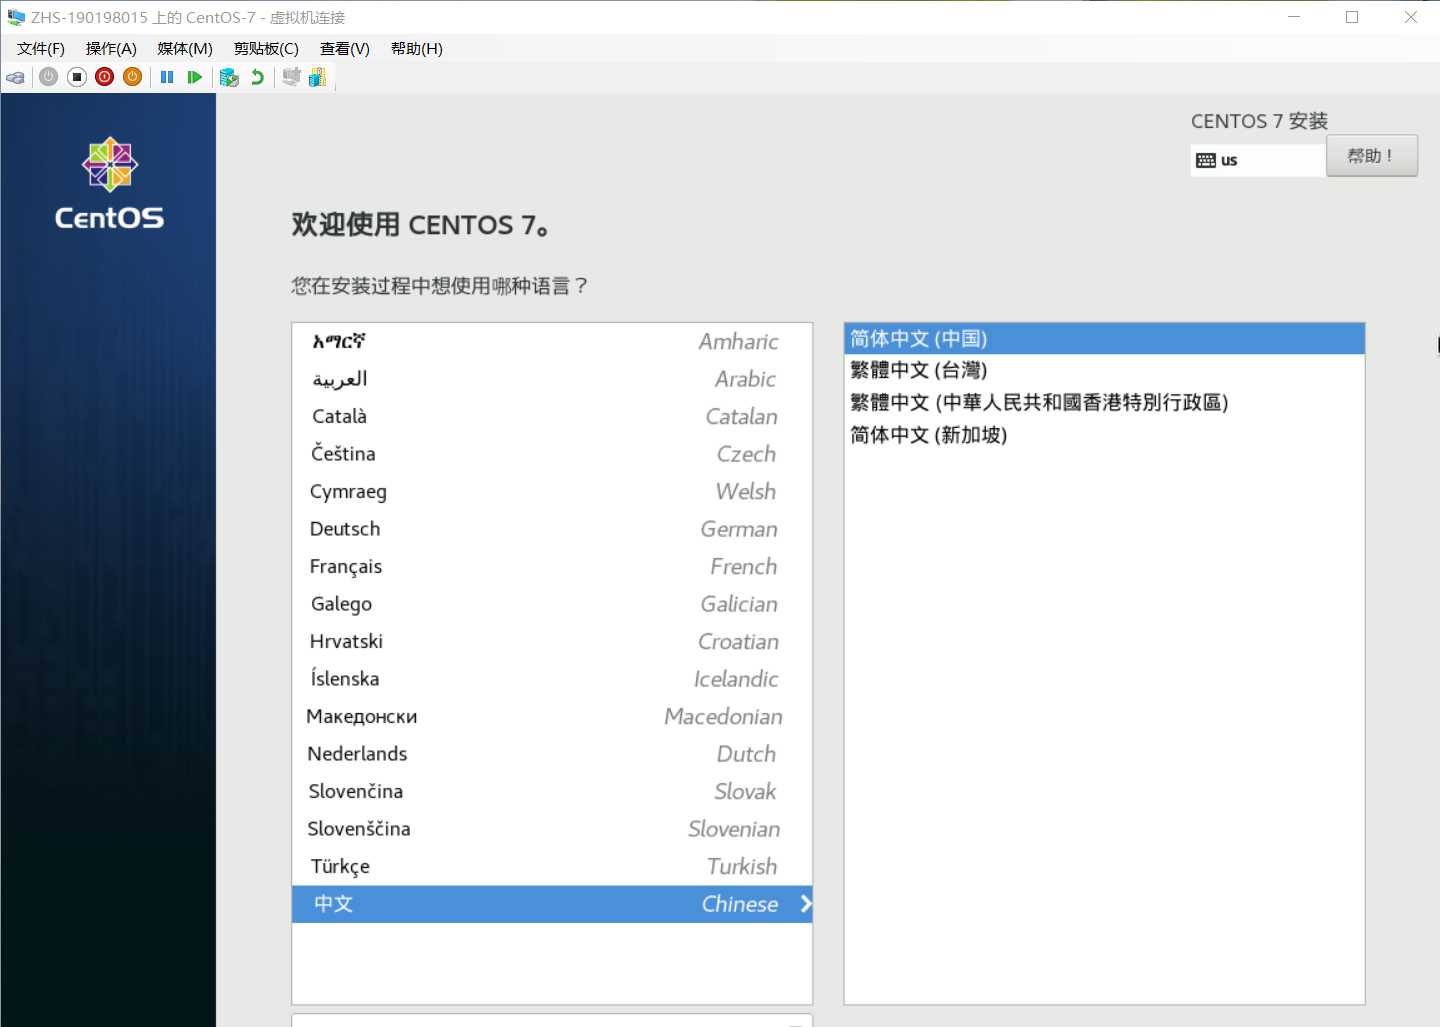Shut down the VM with the red power icon
Image resolution: width=1440 pixels, height=1027 pixels.
[x=105, y=77]
